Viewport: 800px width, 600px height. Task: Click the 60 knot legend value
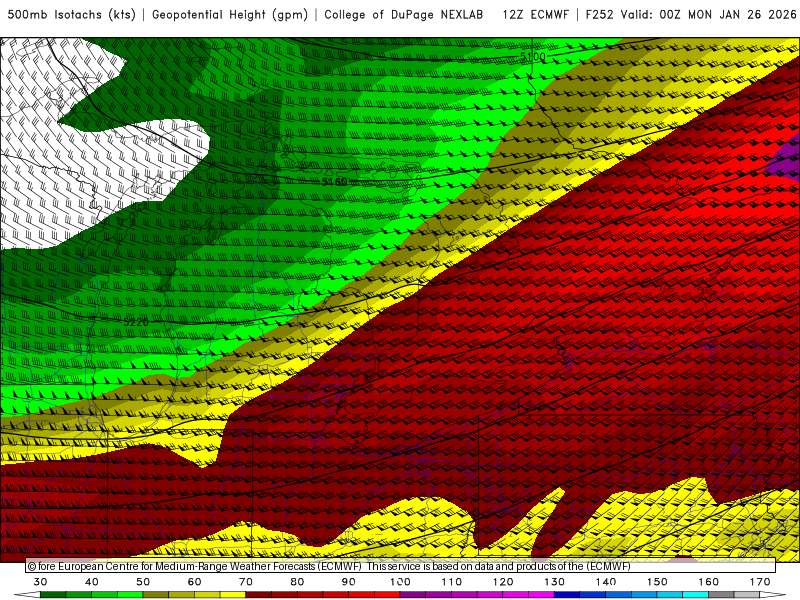194,582
